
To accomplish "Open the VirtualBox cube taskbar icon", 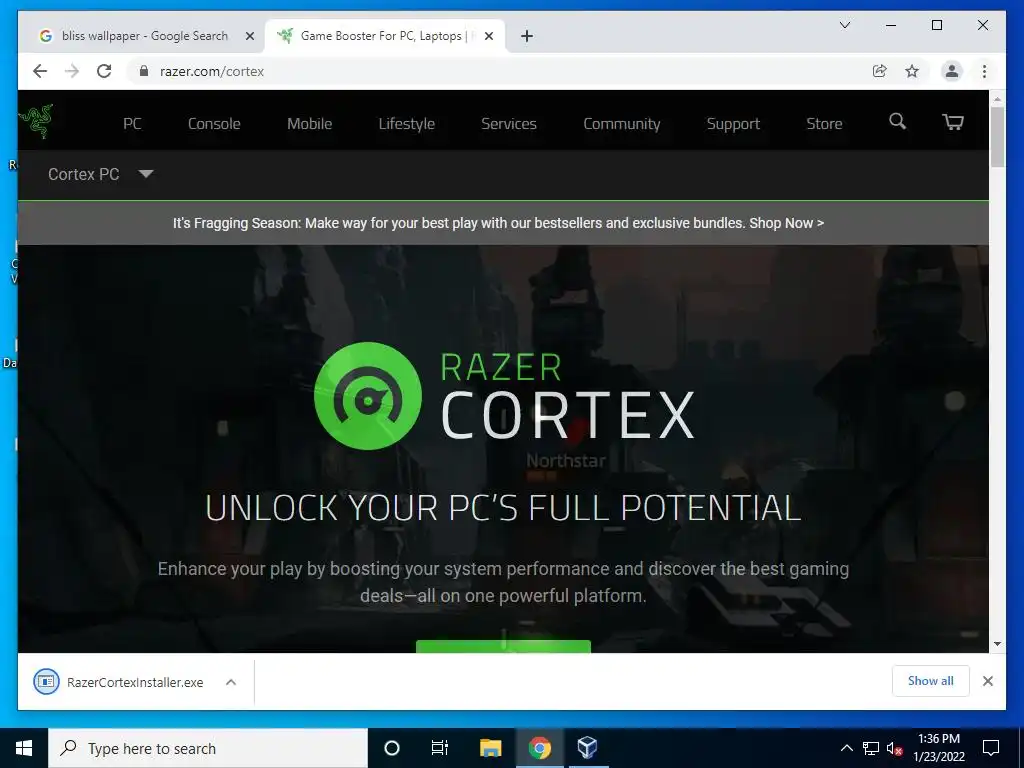I will click(588, 748).
